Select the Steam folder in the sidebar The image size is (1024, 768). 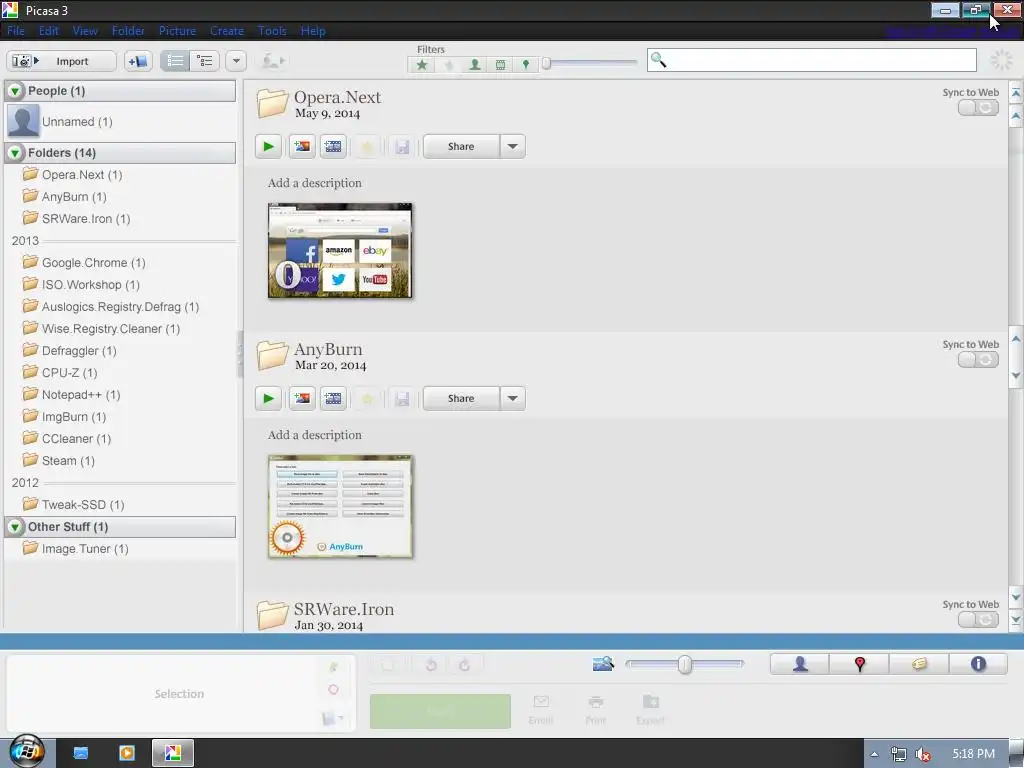tap(59, 461)
